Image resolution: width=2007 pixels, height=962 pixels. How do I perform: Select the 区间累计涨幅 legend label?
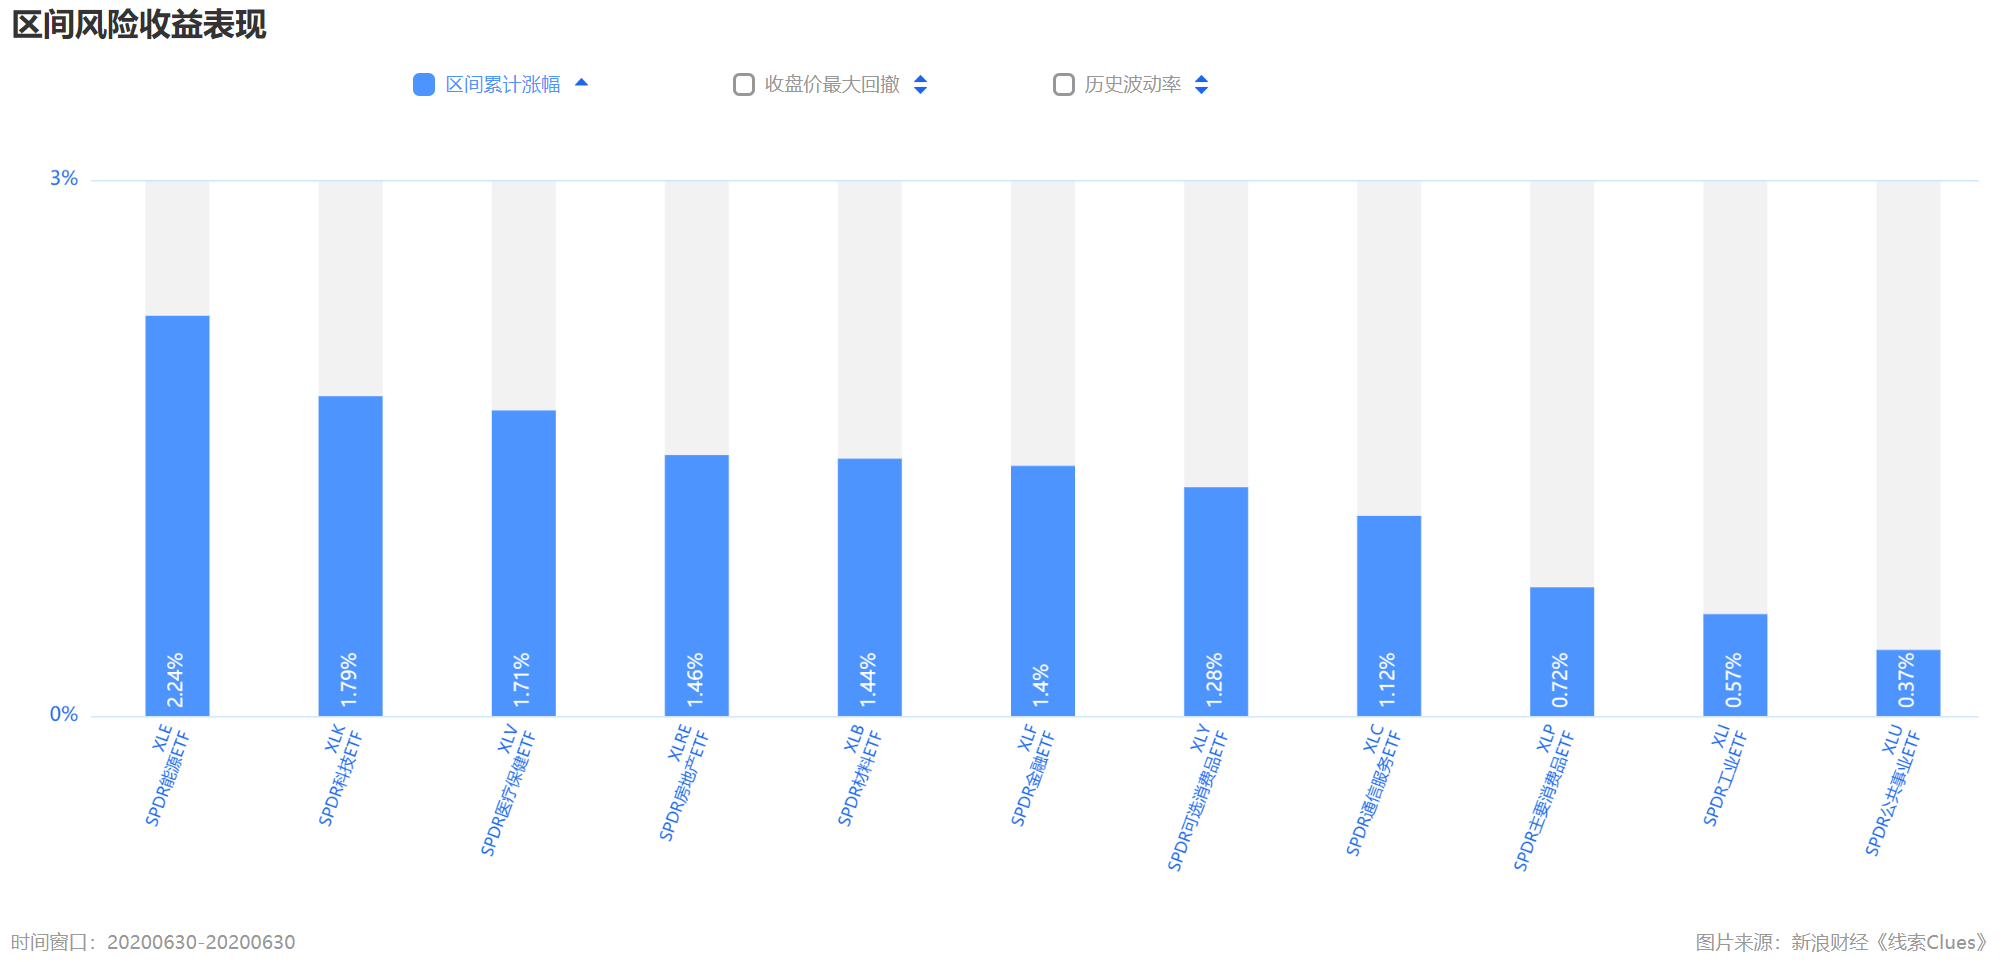tap(503, 85)
